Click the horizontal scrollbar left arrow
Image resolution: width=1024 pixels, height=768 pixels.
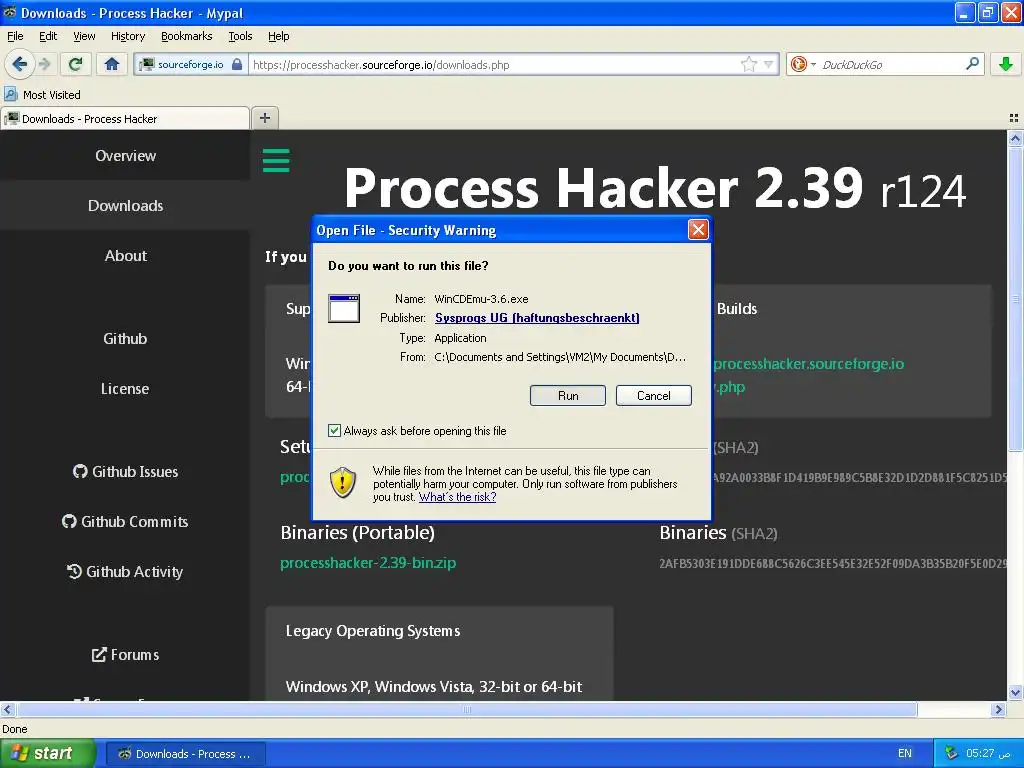[x=7, y=709]
